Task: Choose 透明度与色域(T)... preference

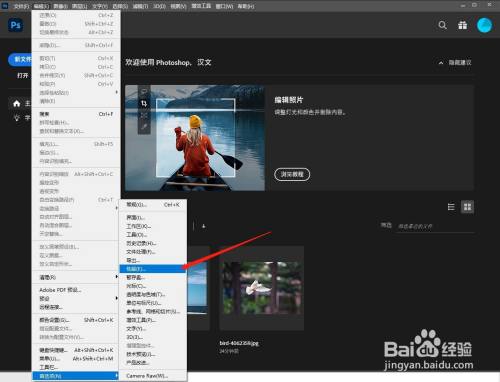Action: pos(153,294)
